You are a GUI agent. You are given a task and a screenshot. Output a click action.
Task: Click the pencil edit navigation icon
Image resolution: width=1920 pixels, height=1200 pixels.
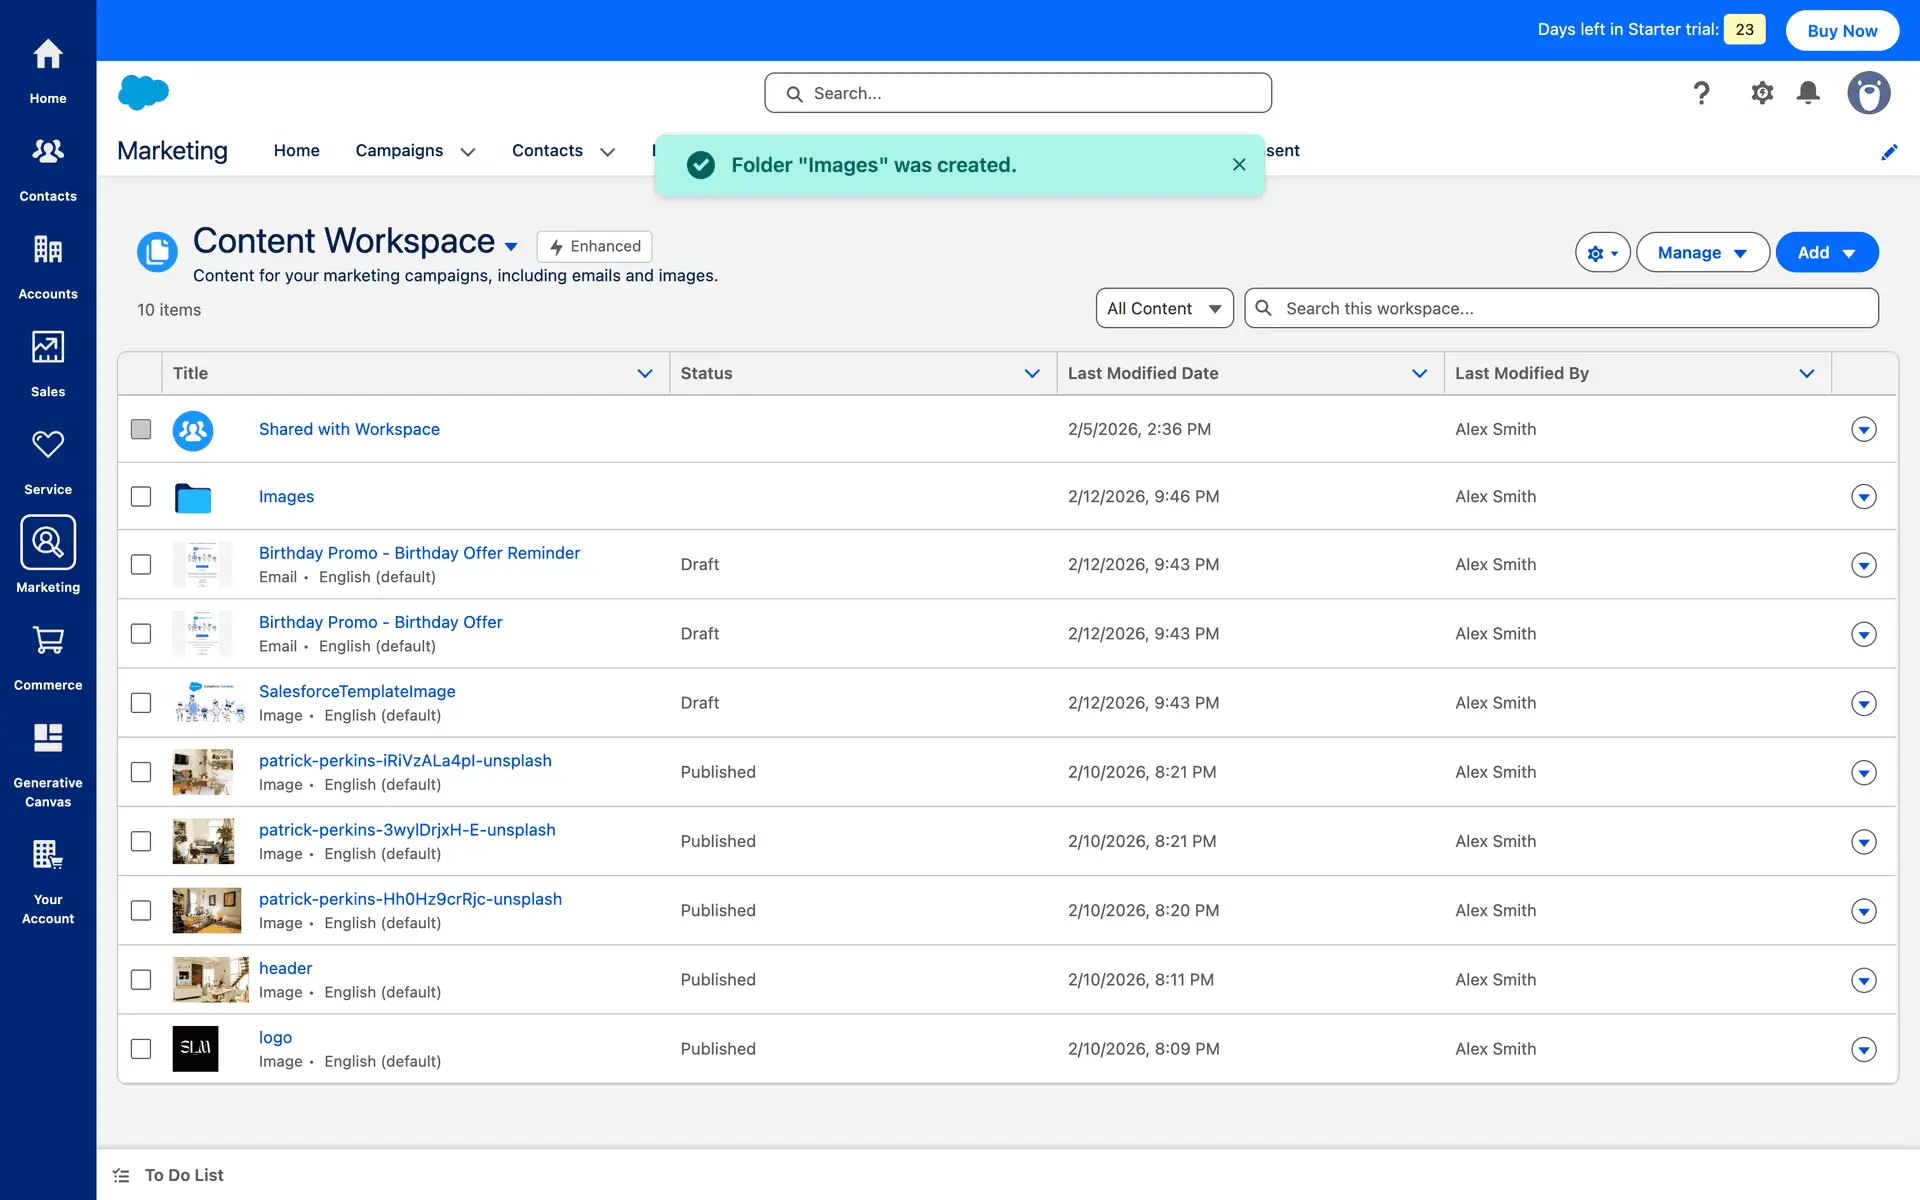coord(1889,152)
